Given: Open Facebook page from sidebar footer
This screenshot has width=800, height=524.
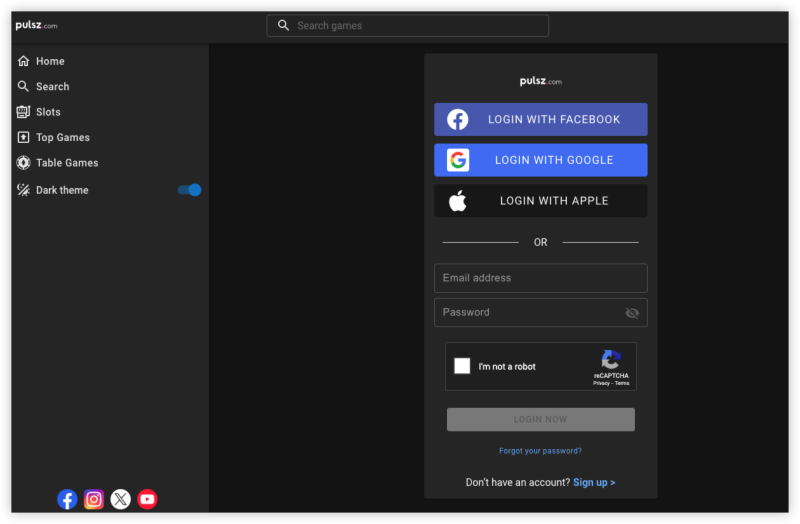Looking at the screenshot, I should (67, 499).
